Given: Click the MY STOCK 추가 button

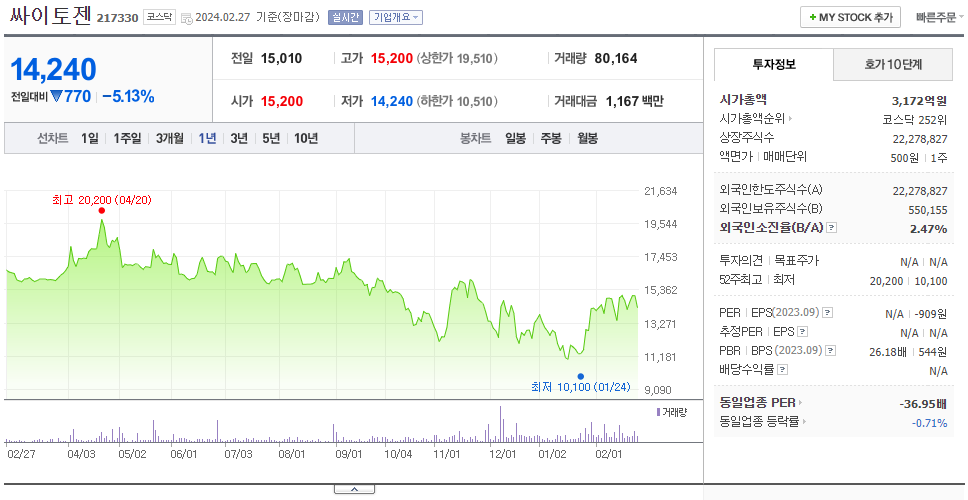Looking at the screenshot, I should 851,17.
